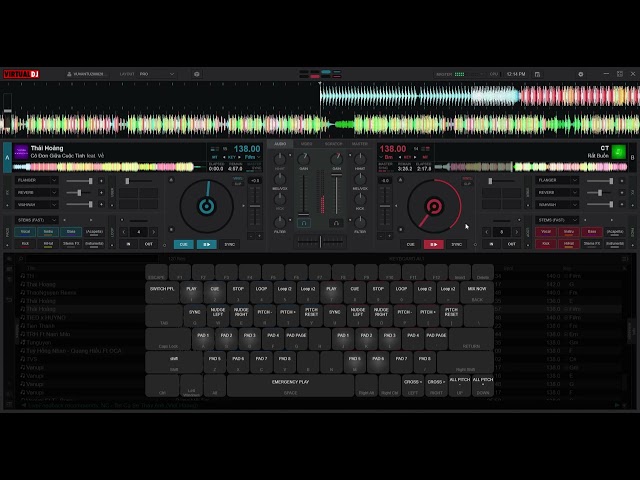The height and width of the screenshot is (480, 640).
Task: Set loop OUT on right deck
Action: pos(511,244)
